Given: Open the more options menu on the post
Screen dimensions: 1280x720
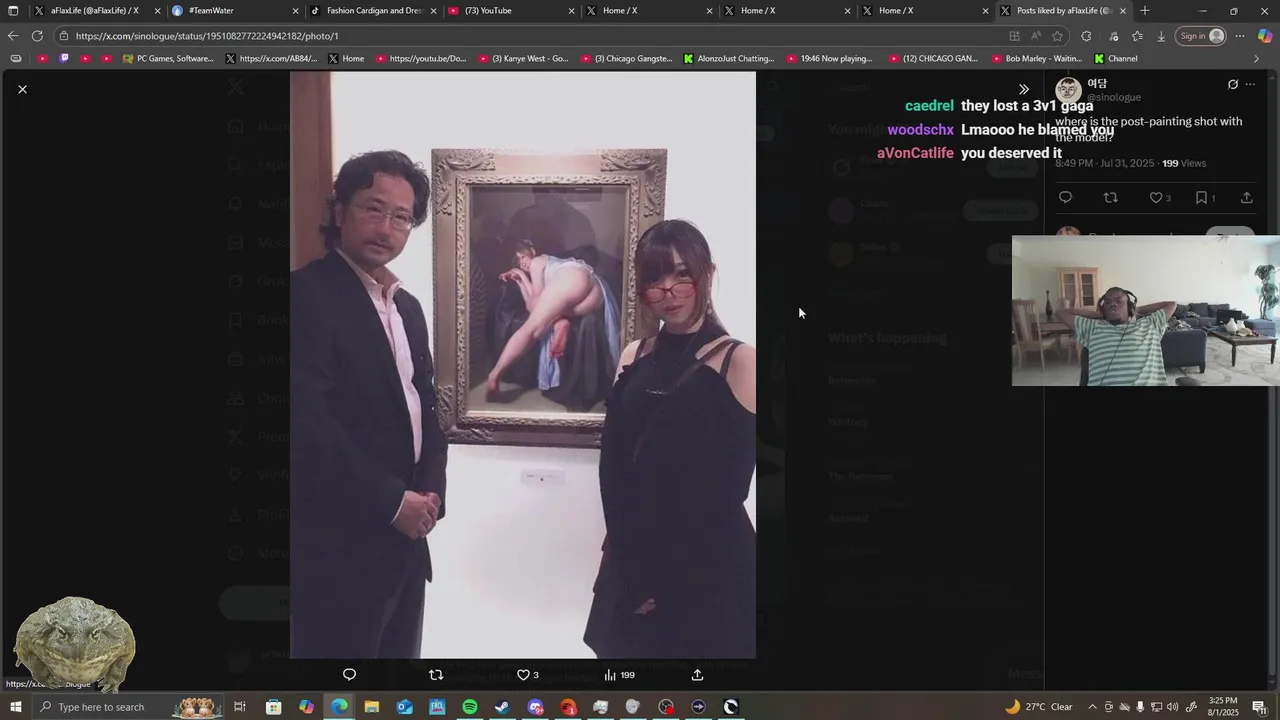Looking at the screenshot, I should (x=1250, y=85).
